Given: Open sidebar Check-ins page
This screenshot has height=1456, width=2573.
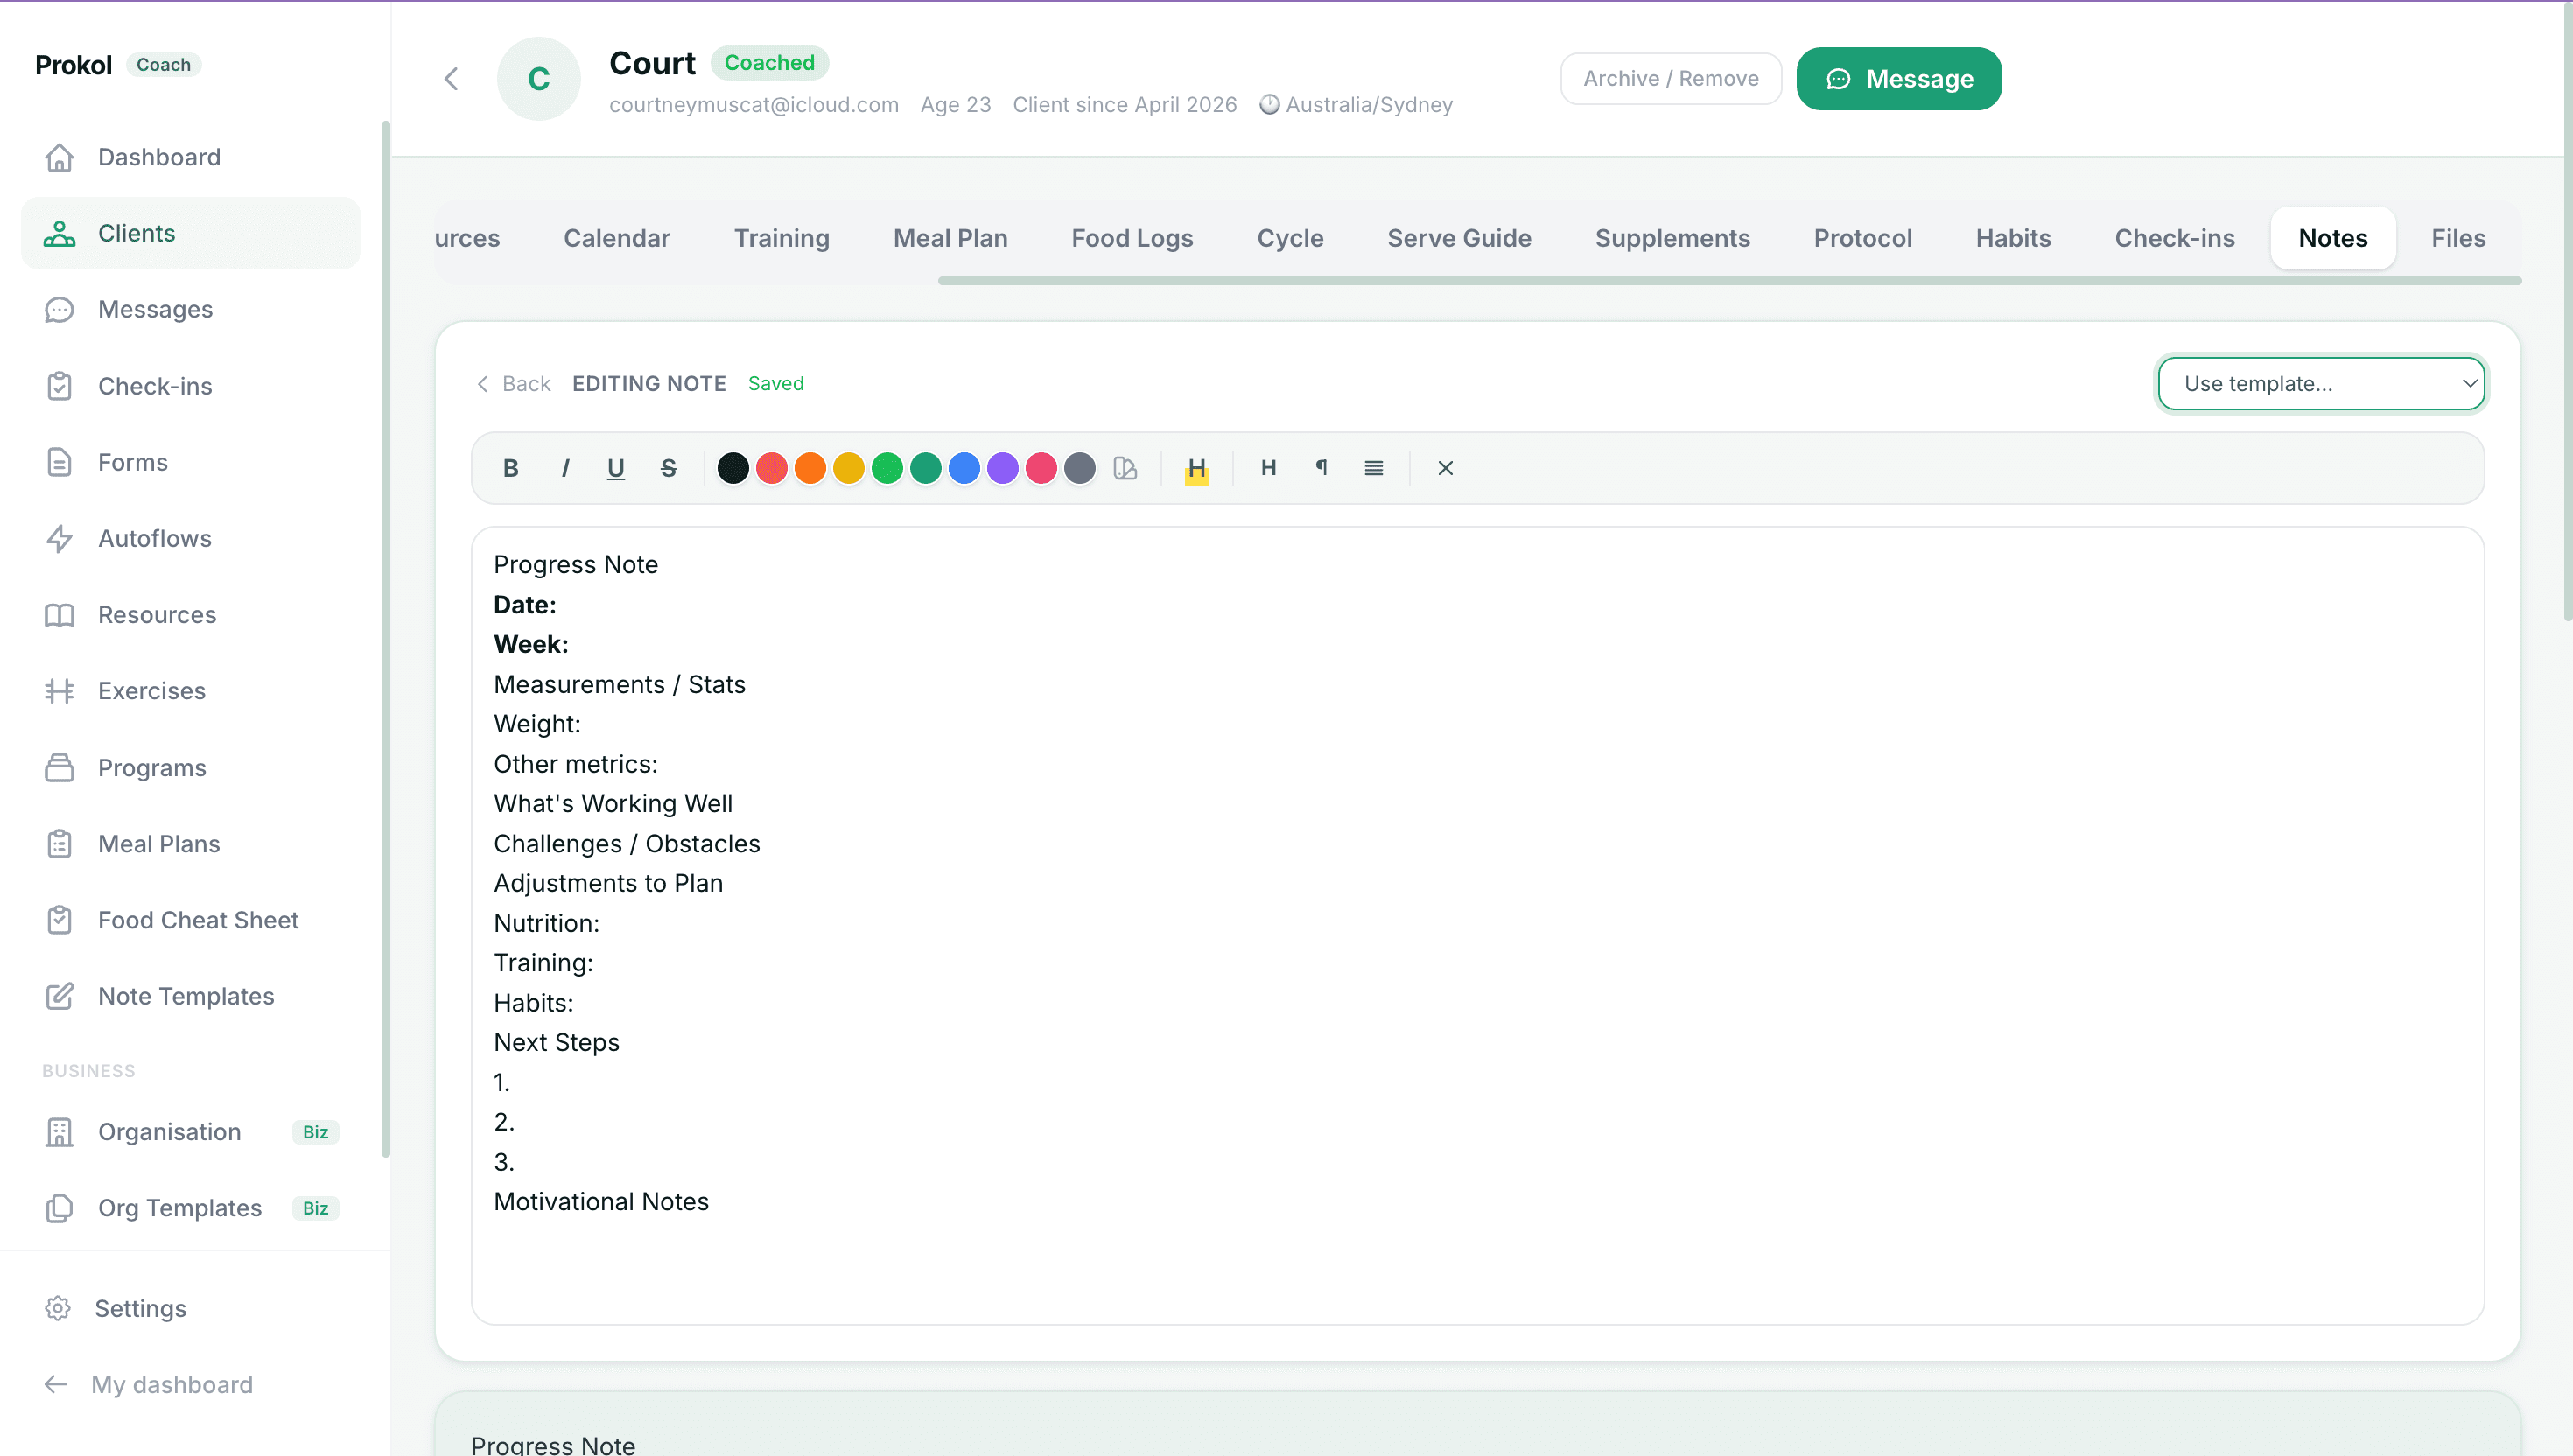Looking at the screenshot, I should [190, 386].
